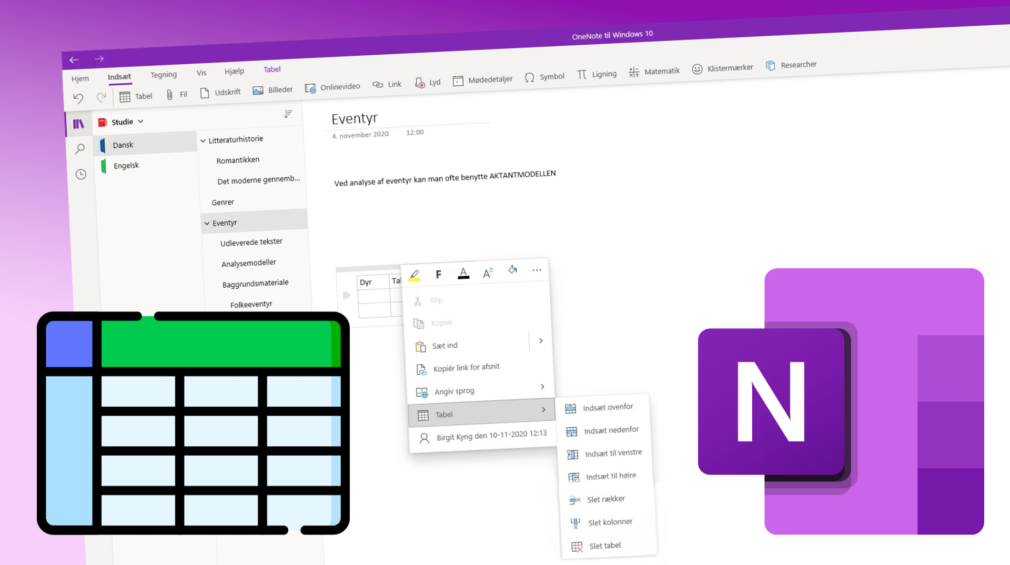The height and width of the screenshot is (565, 1010).
Task: Expand the Angiv sprog submenu
Action: point(542,387)
